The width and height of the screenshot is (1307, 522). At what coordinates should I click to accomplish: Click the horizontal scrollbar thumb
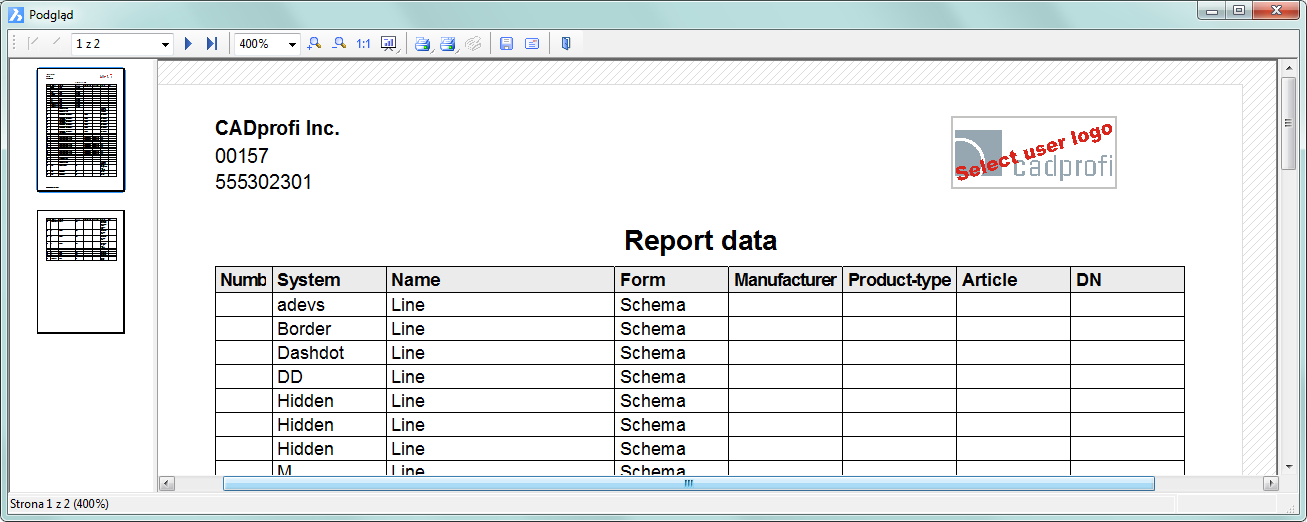click(688, 484)
